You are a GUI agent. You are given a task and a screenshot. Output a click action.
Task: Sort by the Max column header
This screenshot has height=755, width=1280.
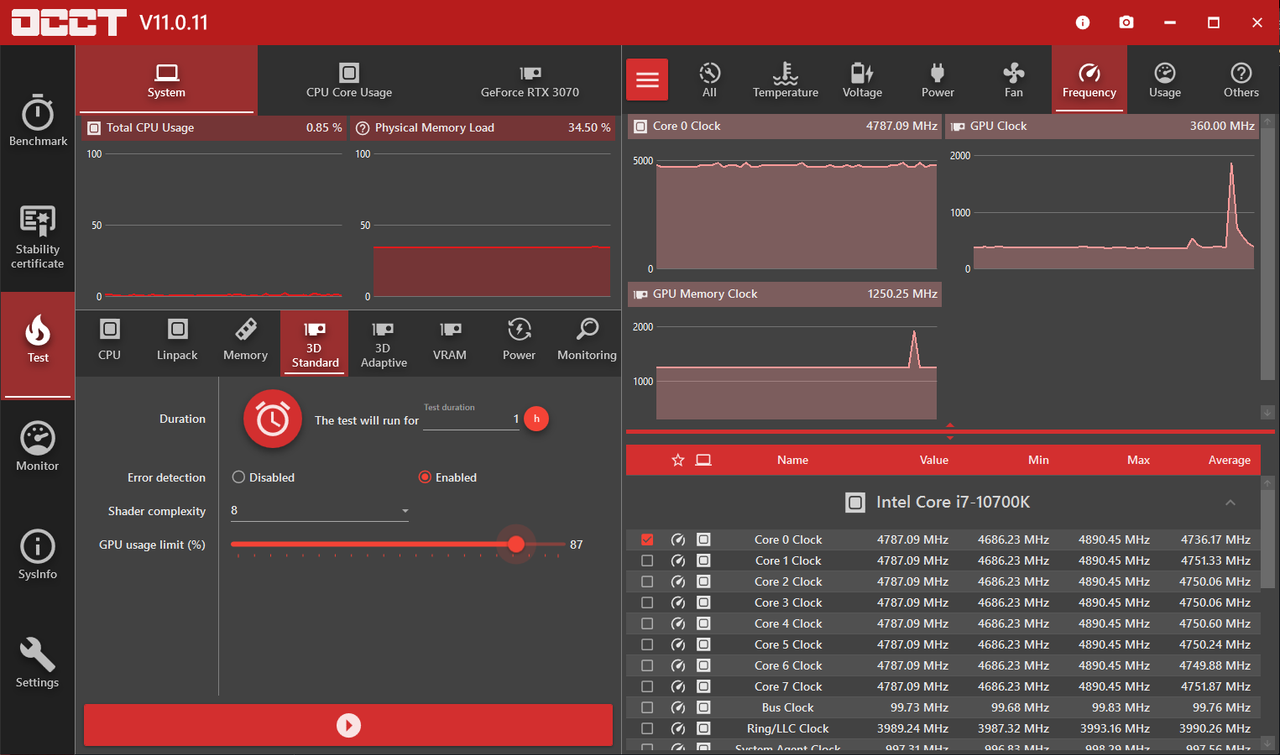(x=1138, y=460)
